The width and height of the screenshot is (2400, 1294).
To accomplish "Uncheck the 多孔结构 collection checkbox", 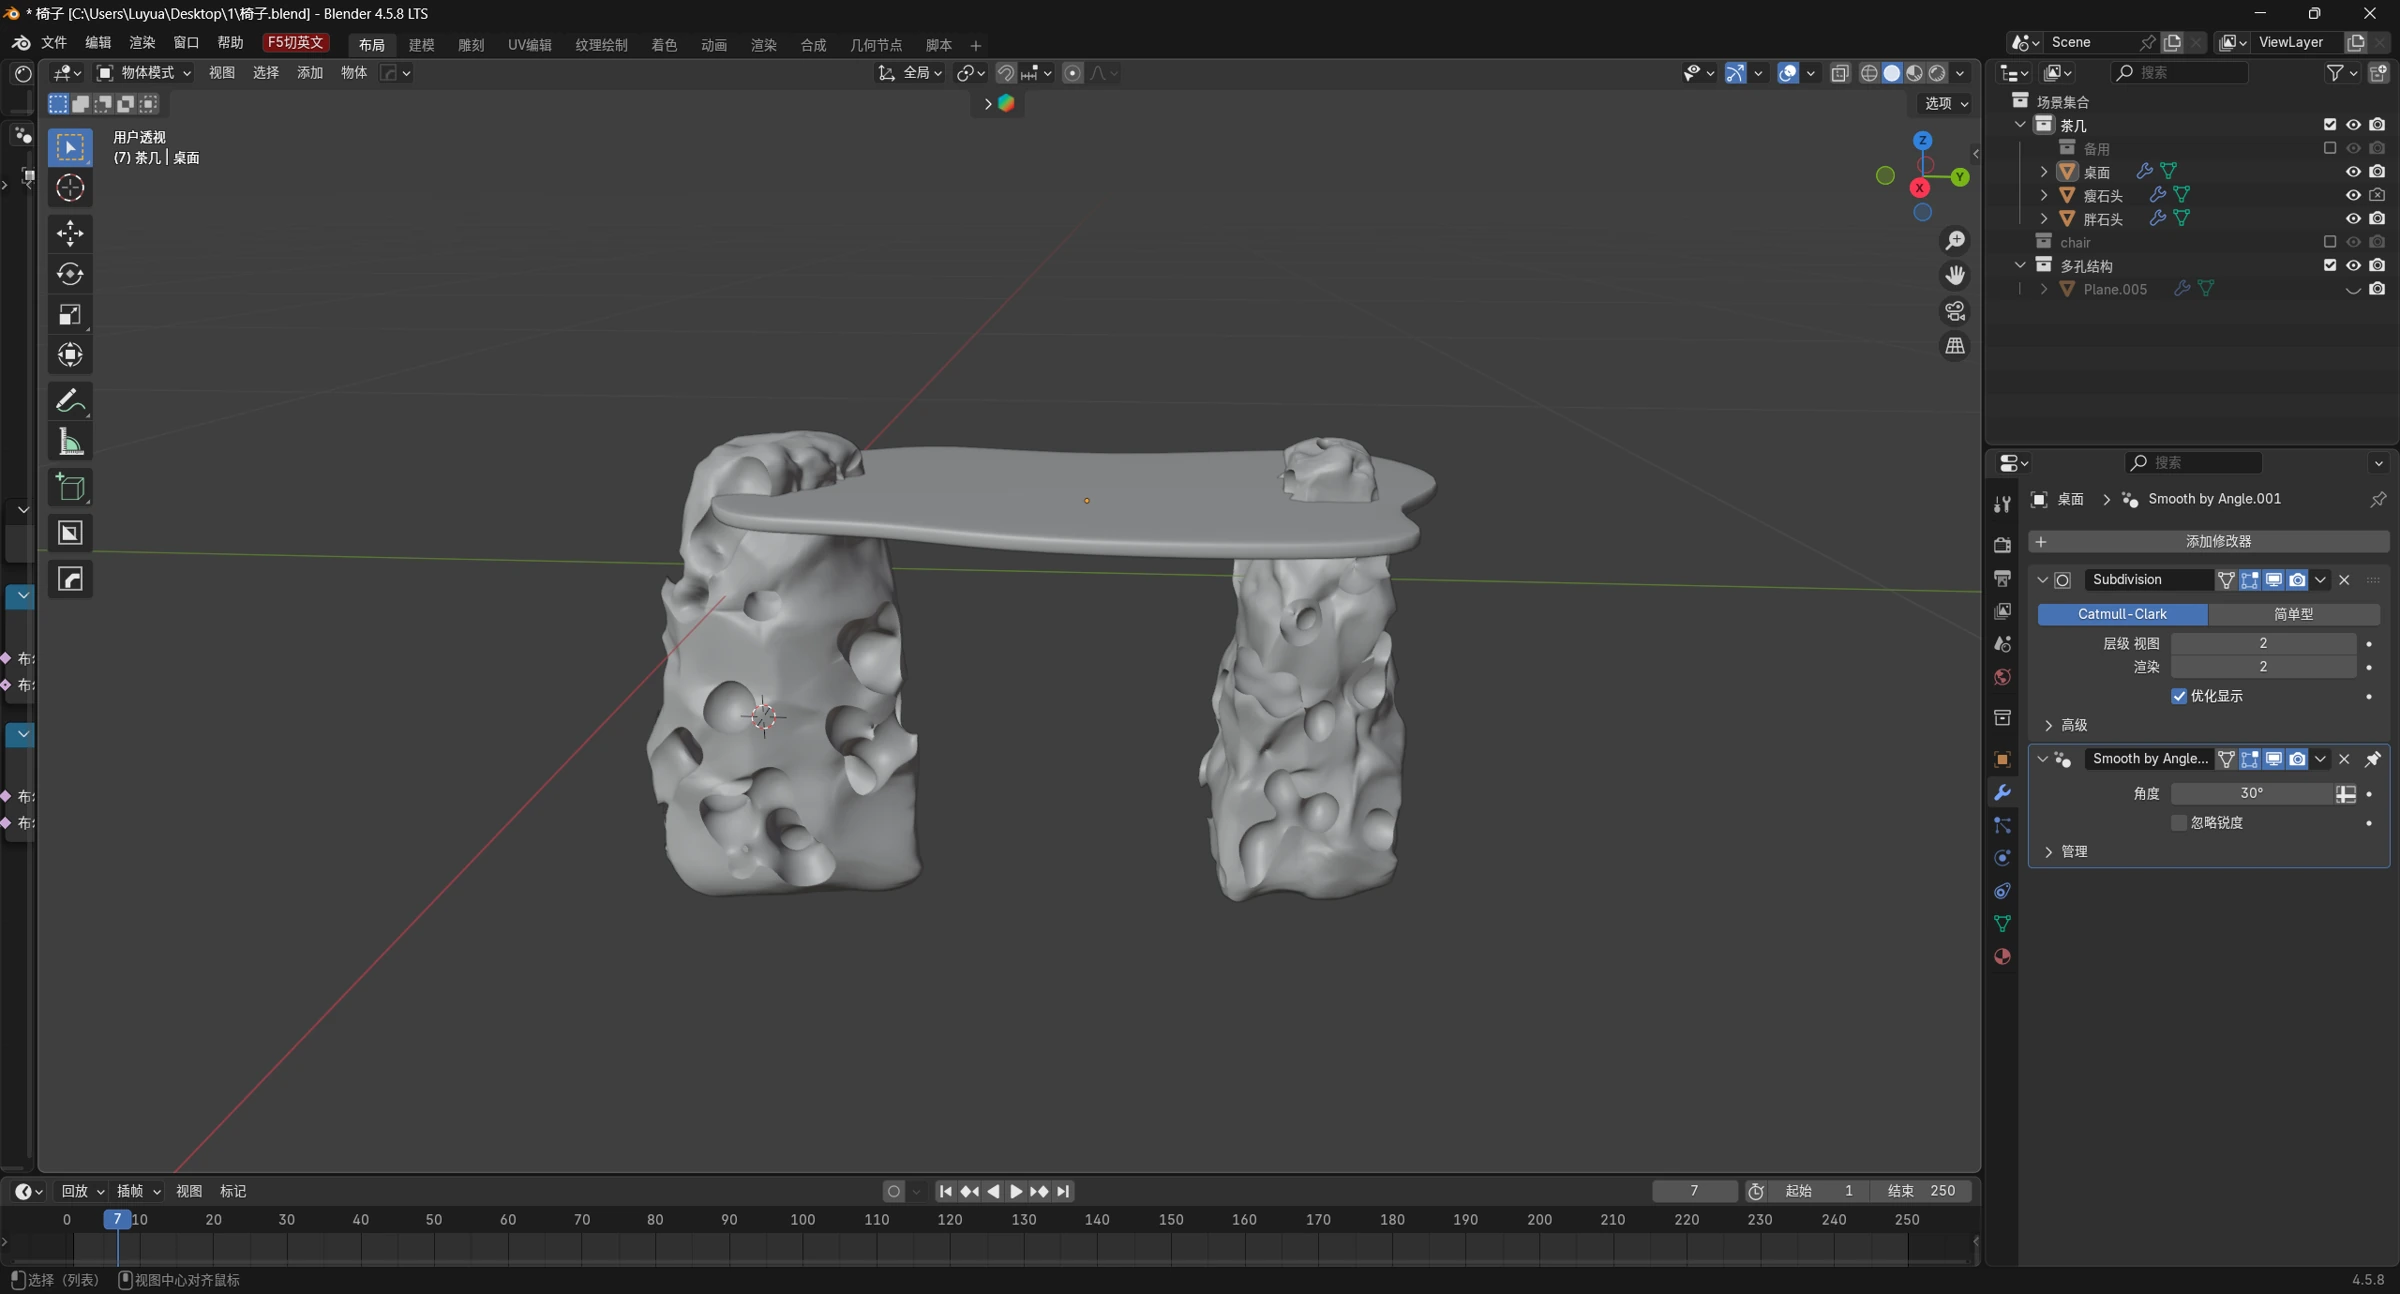I will (x=2330, y=265).
